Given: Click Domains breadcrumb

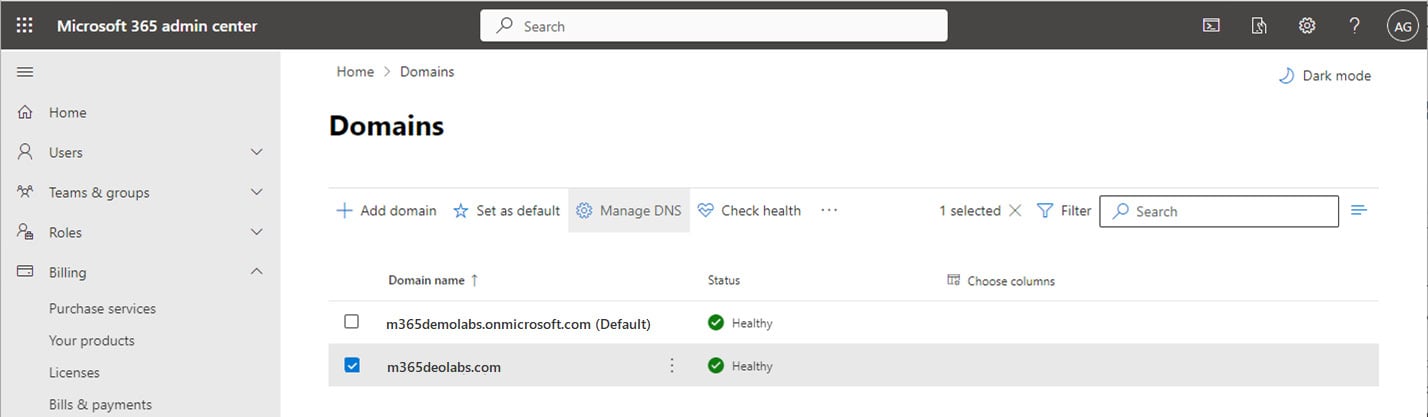Looking at the screenshot, I should click(427, 72).
